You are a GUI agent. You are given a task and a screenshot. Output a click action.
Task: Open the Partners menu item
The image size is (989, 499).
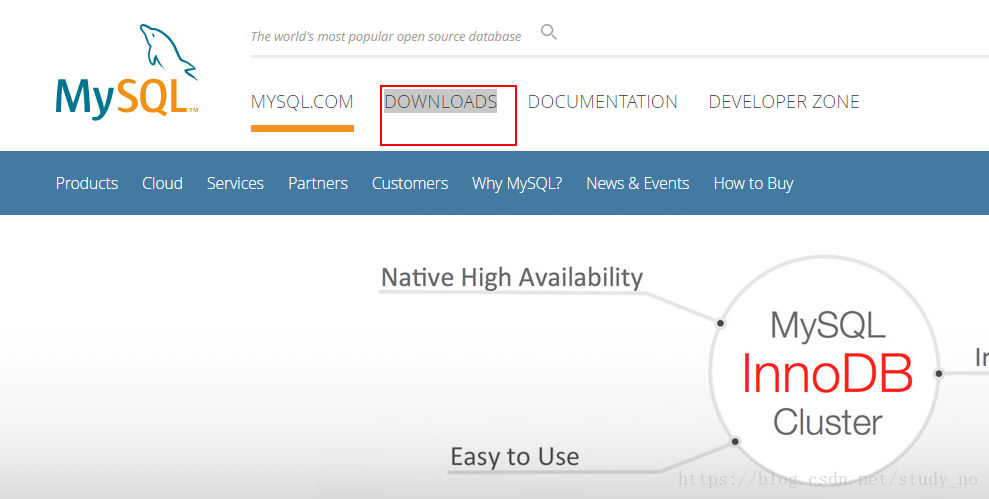click(318, 183)
